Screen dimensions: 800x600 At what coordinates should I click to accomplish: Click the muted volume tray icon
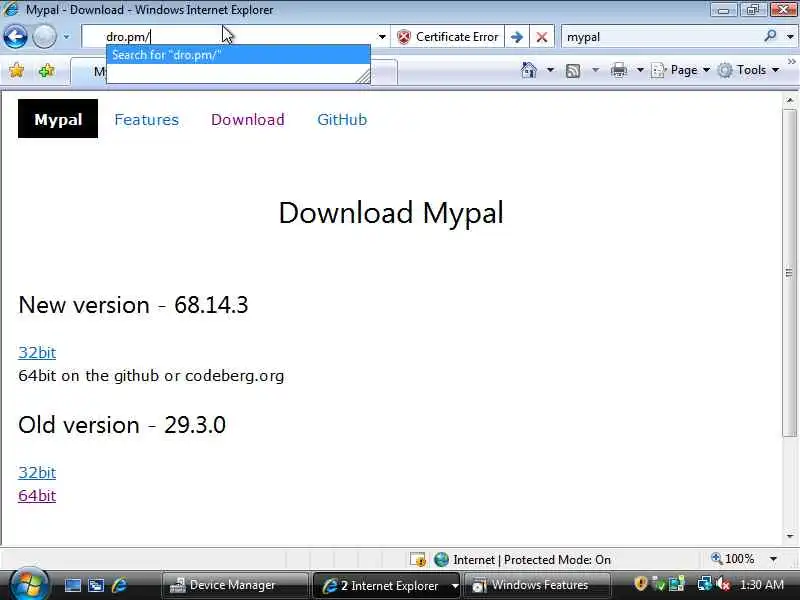click(x=722, y=584)
